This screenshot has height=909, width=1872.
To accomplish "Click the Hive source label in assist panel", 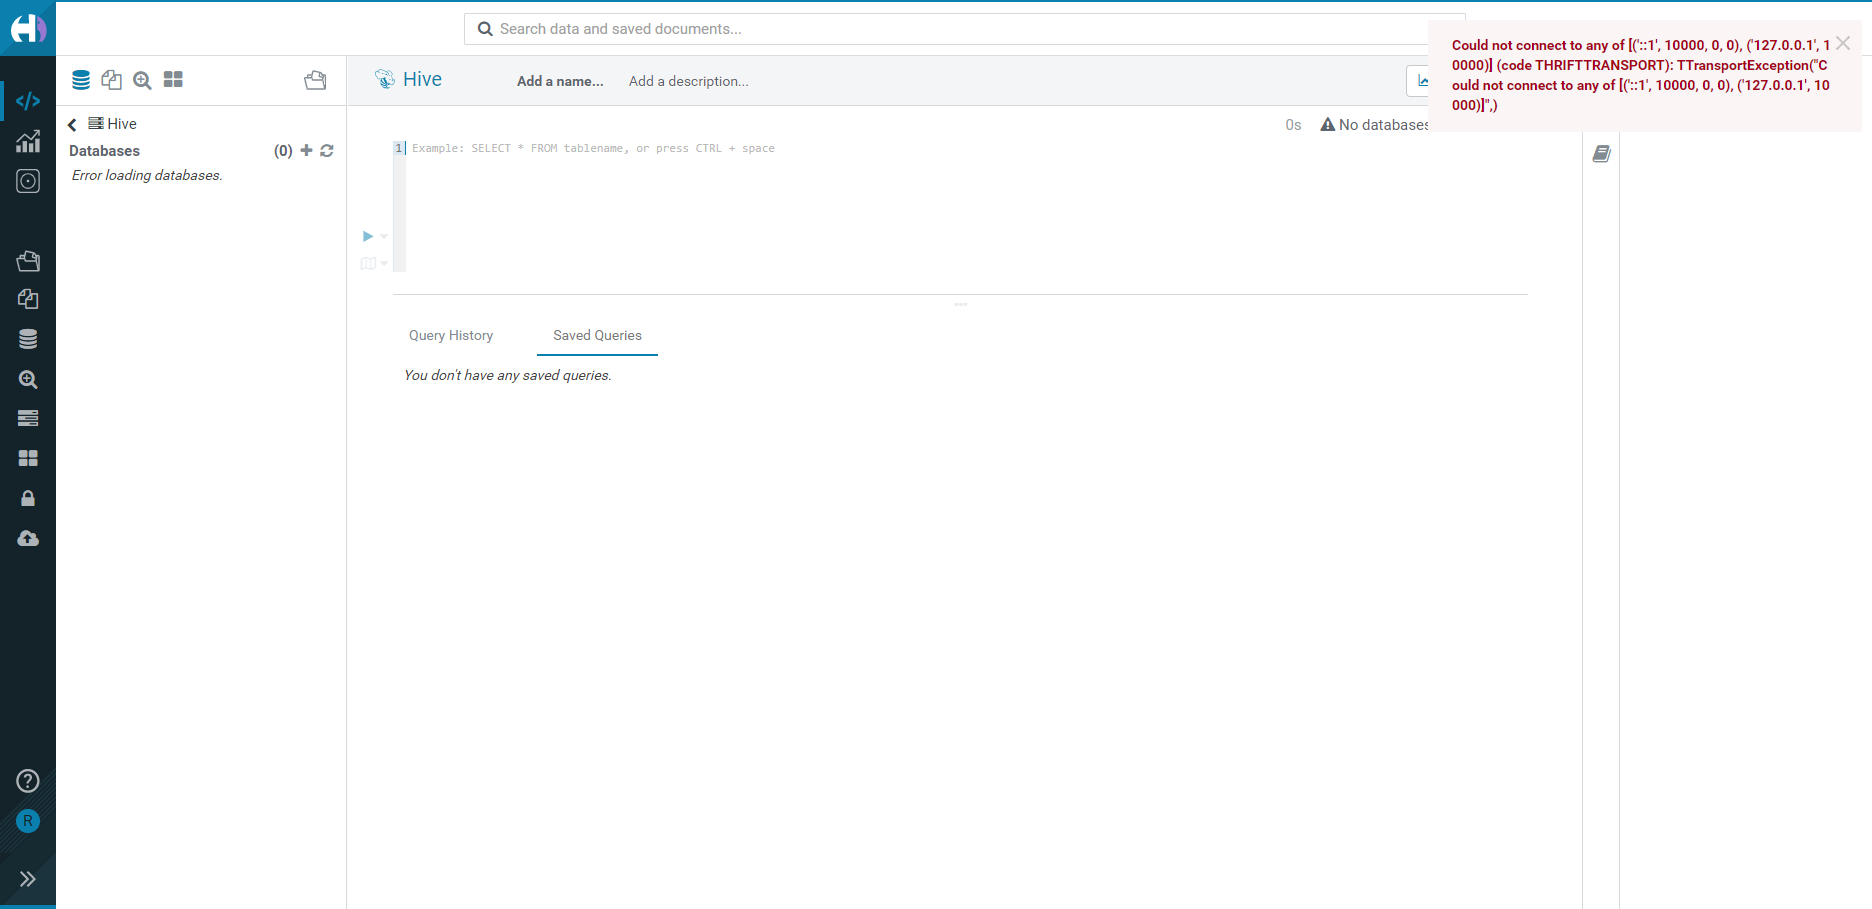I will 113,124.
